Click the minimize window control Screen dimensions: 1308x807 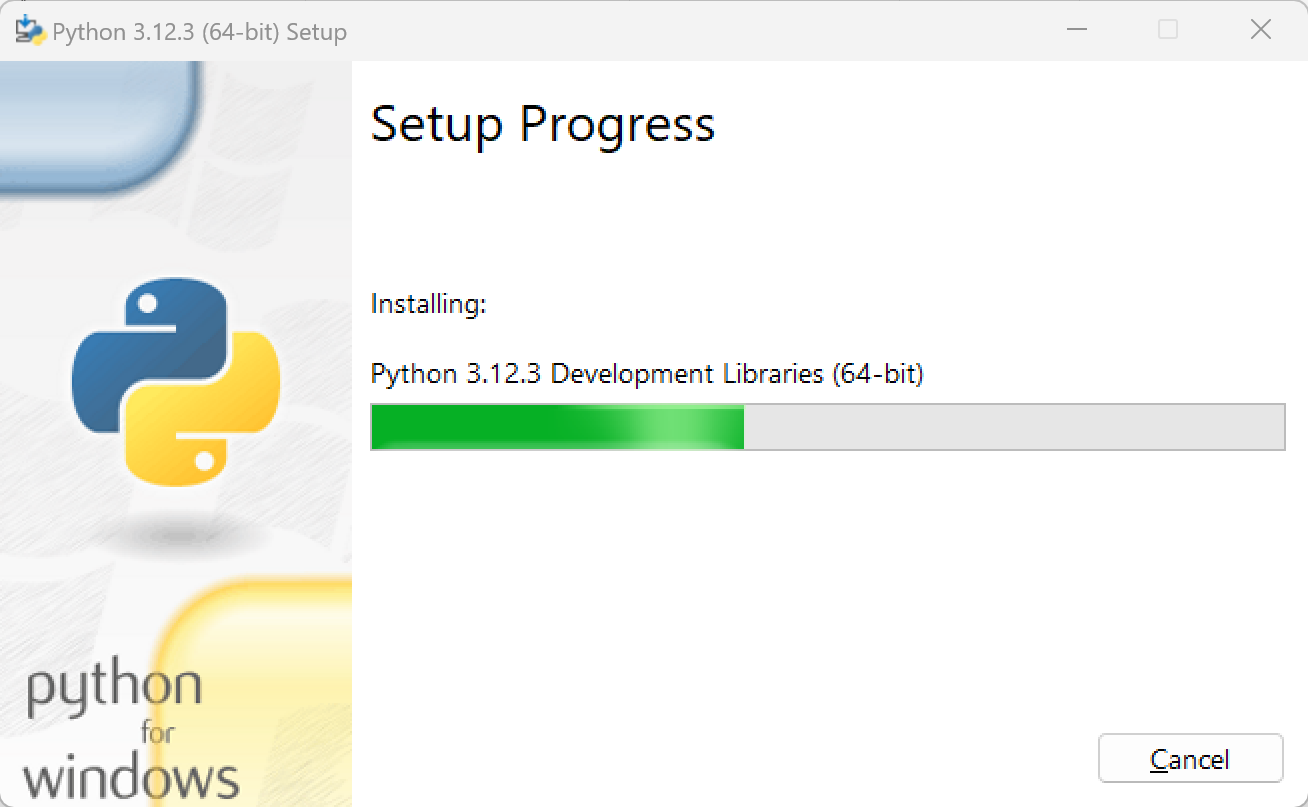[x=1076, y=30]
